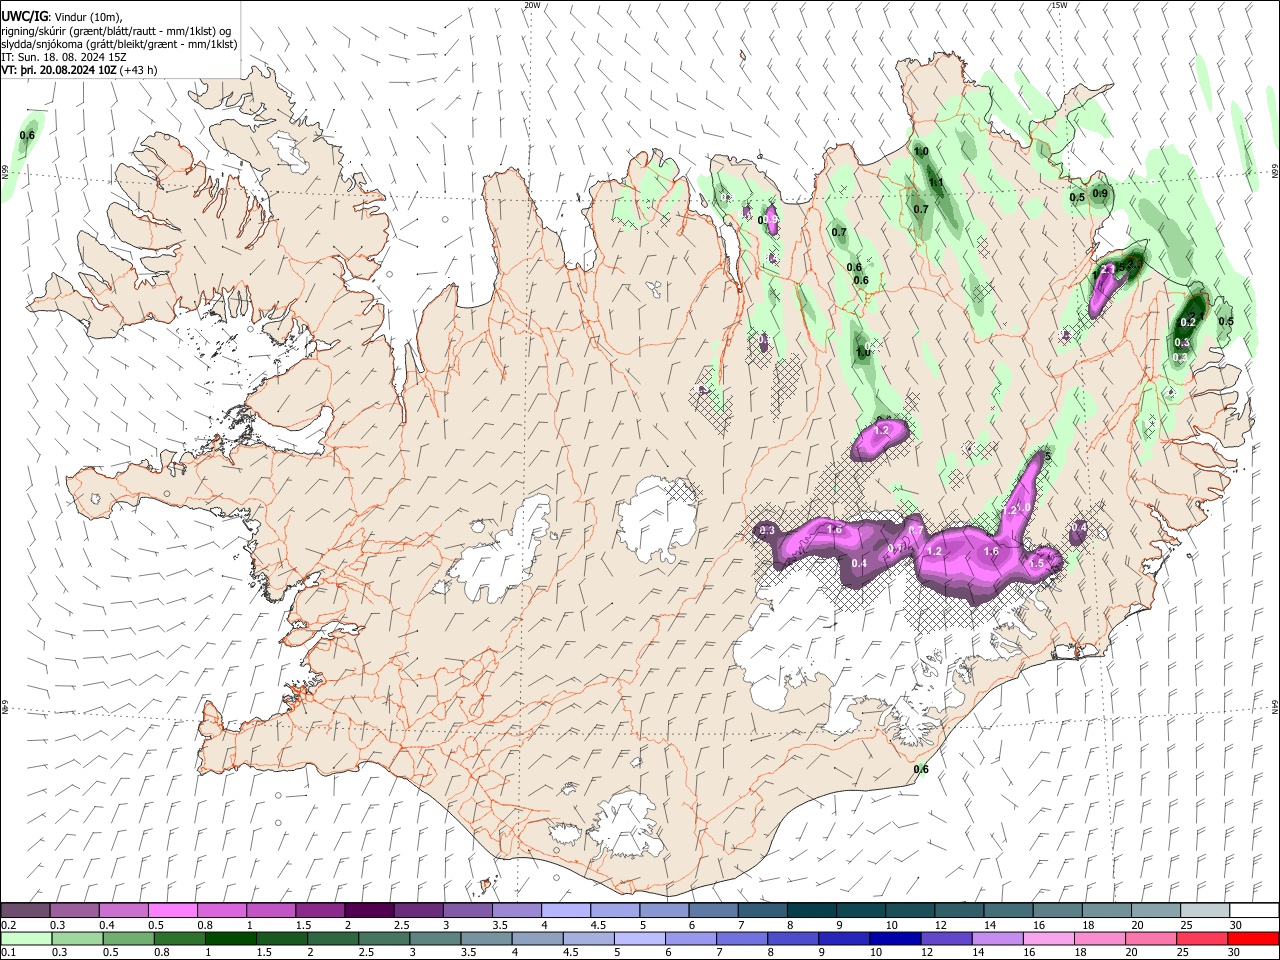The height and width of the screenshot is (960, 1280).
Task: Pick the medium green 0.5 swatch in the lower legend
Action: [128, 938]
